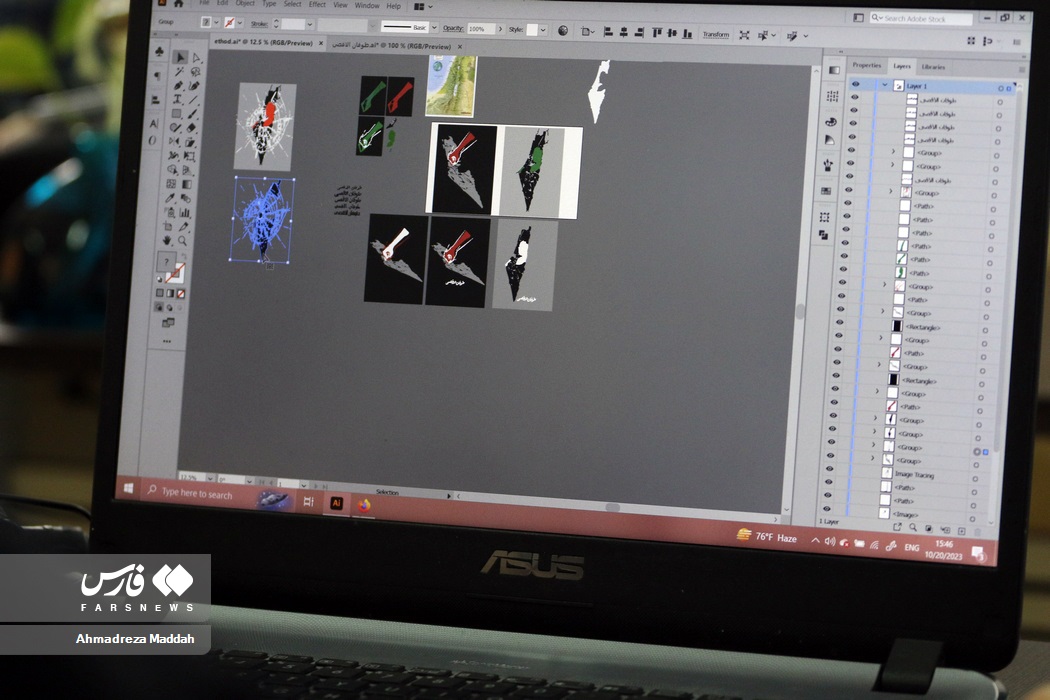Expand the Opacity arrow next to 100%
The height and width of the screenshot is (700, 1050).
(x=500, y=29)
